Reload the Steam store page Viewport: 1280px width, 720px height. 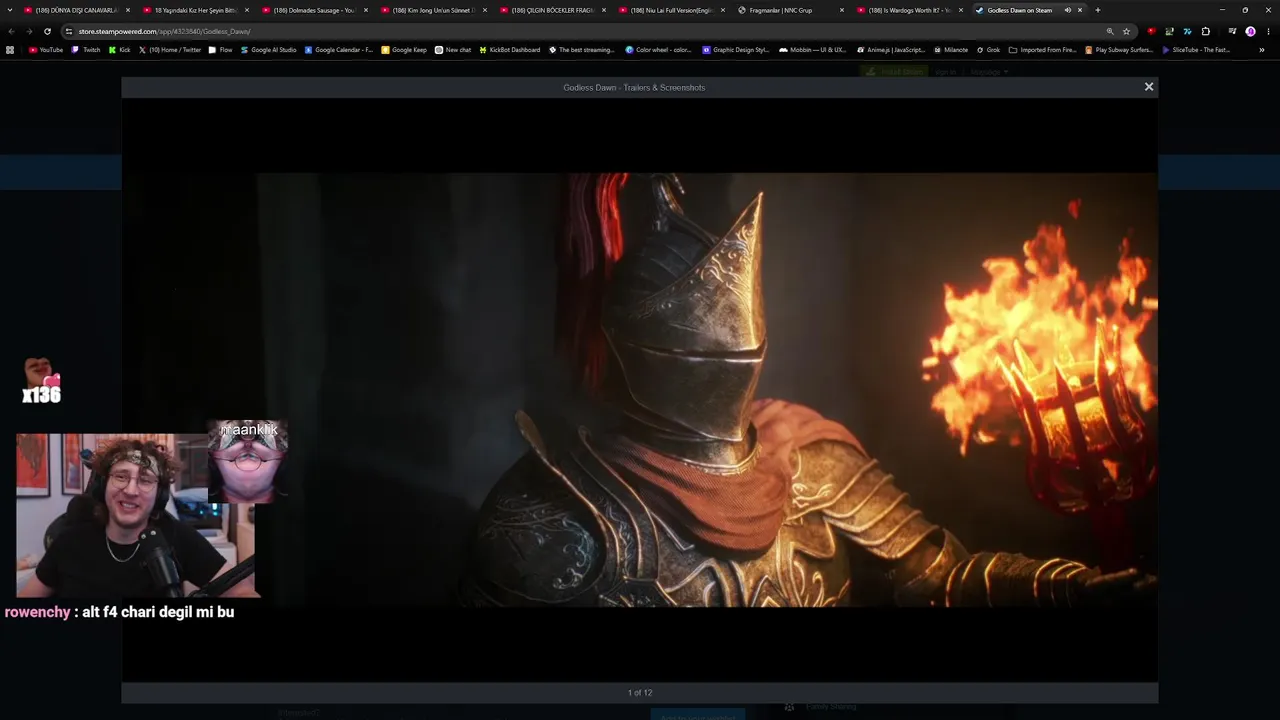tap(47, 31)
